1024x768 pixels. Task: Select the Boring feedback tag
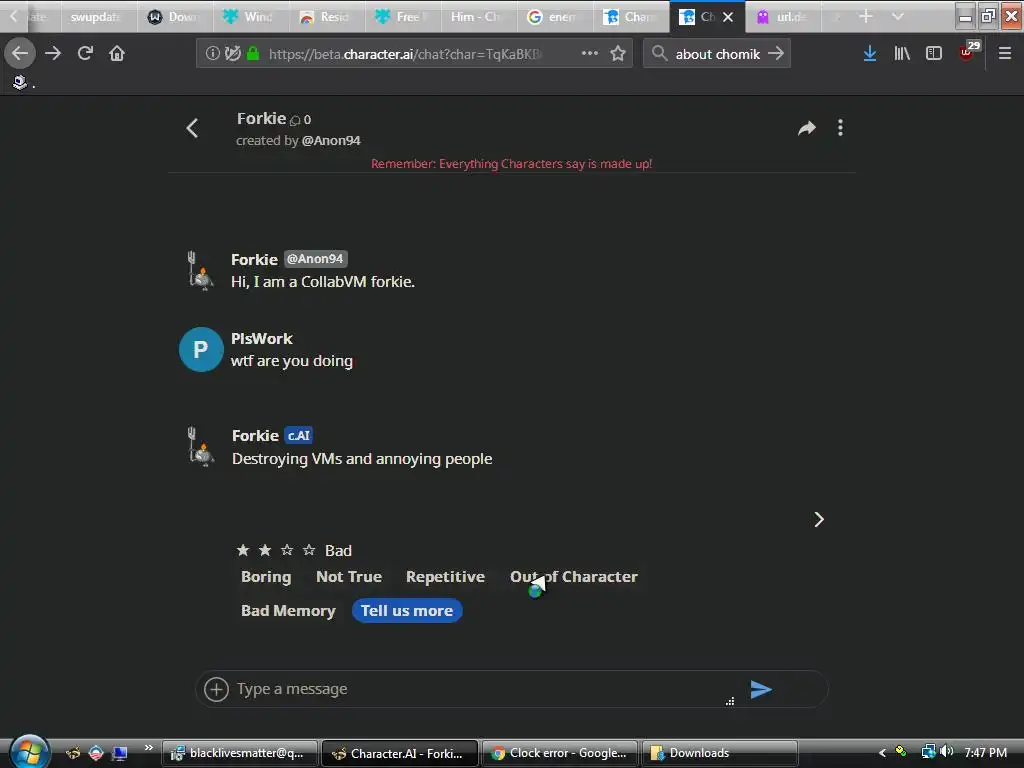tap(266, 577)
